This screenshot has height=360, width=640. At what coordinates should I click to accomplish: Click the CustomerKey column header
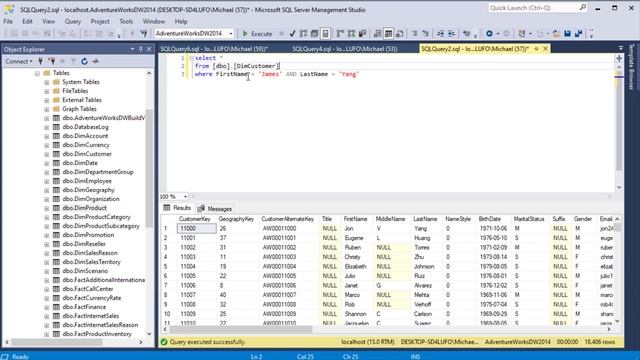tap(196, 219)
